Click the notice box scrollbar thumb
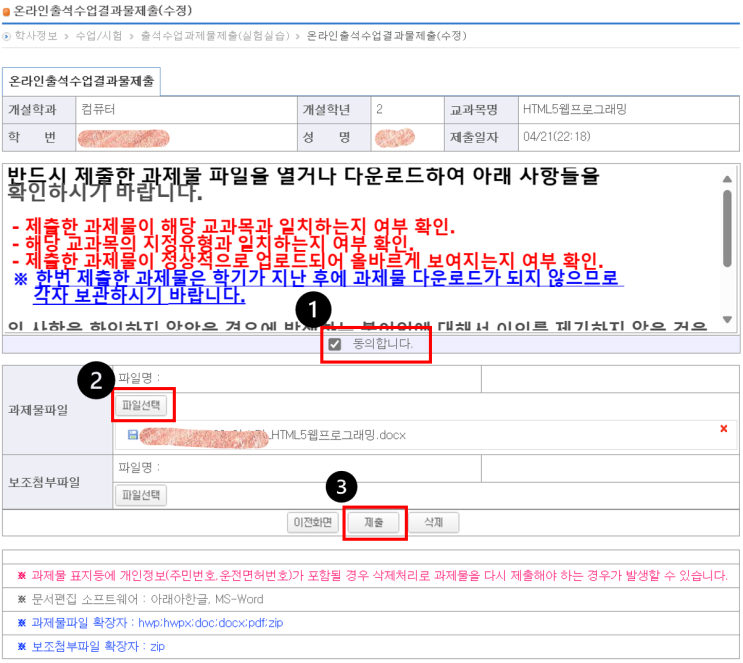This screenshot has height=663, width=743. point(727,228)
